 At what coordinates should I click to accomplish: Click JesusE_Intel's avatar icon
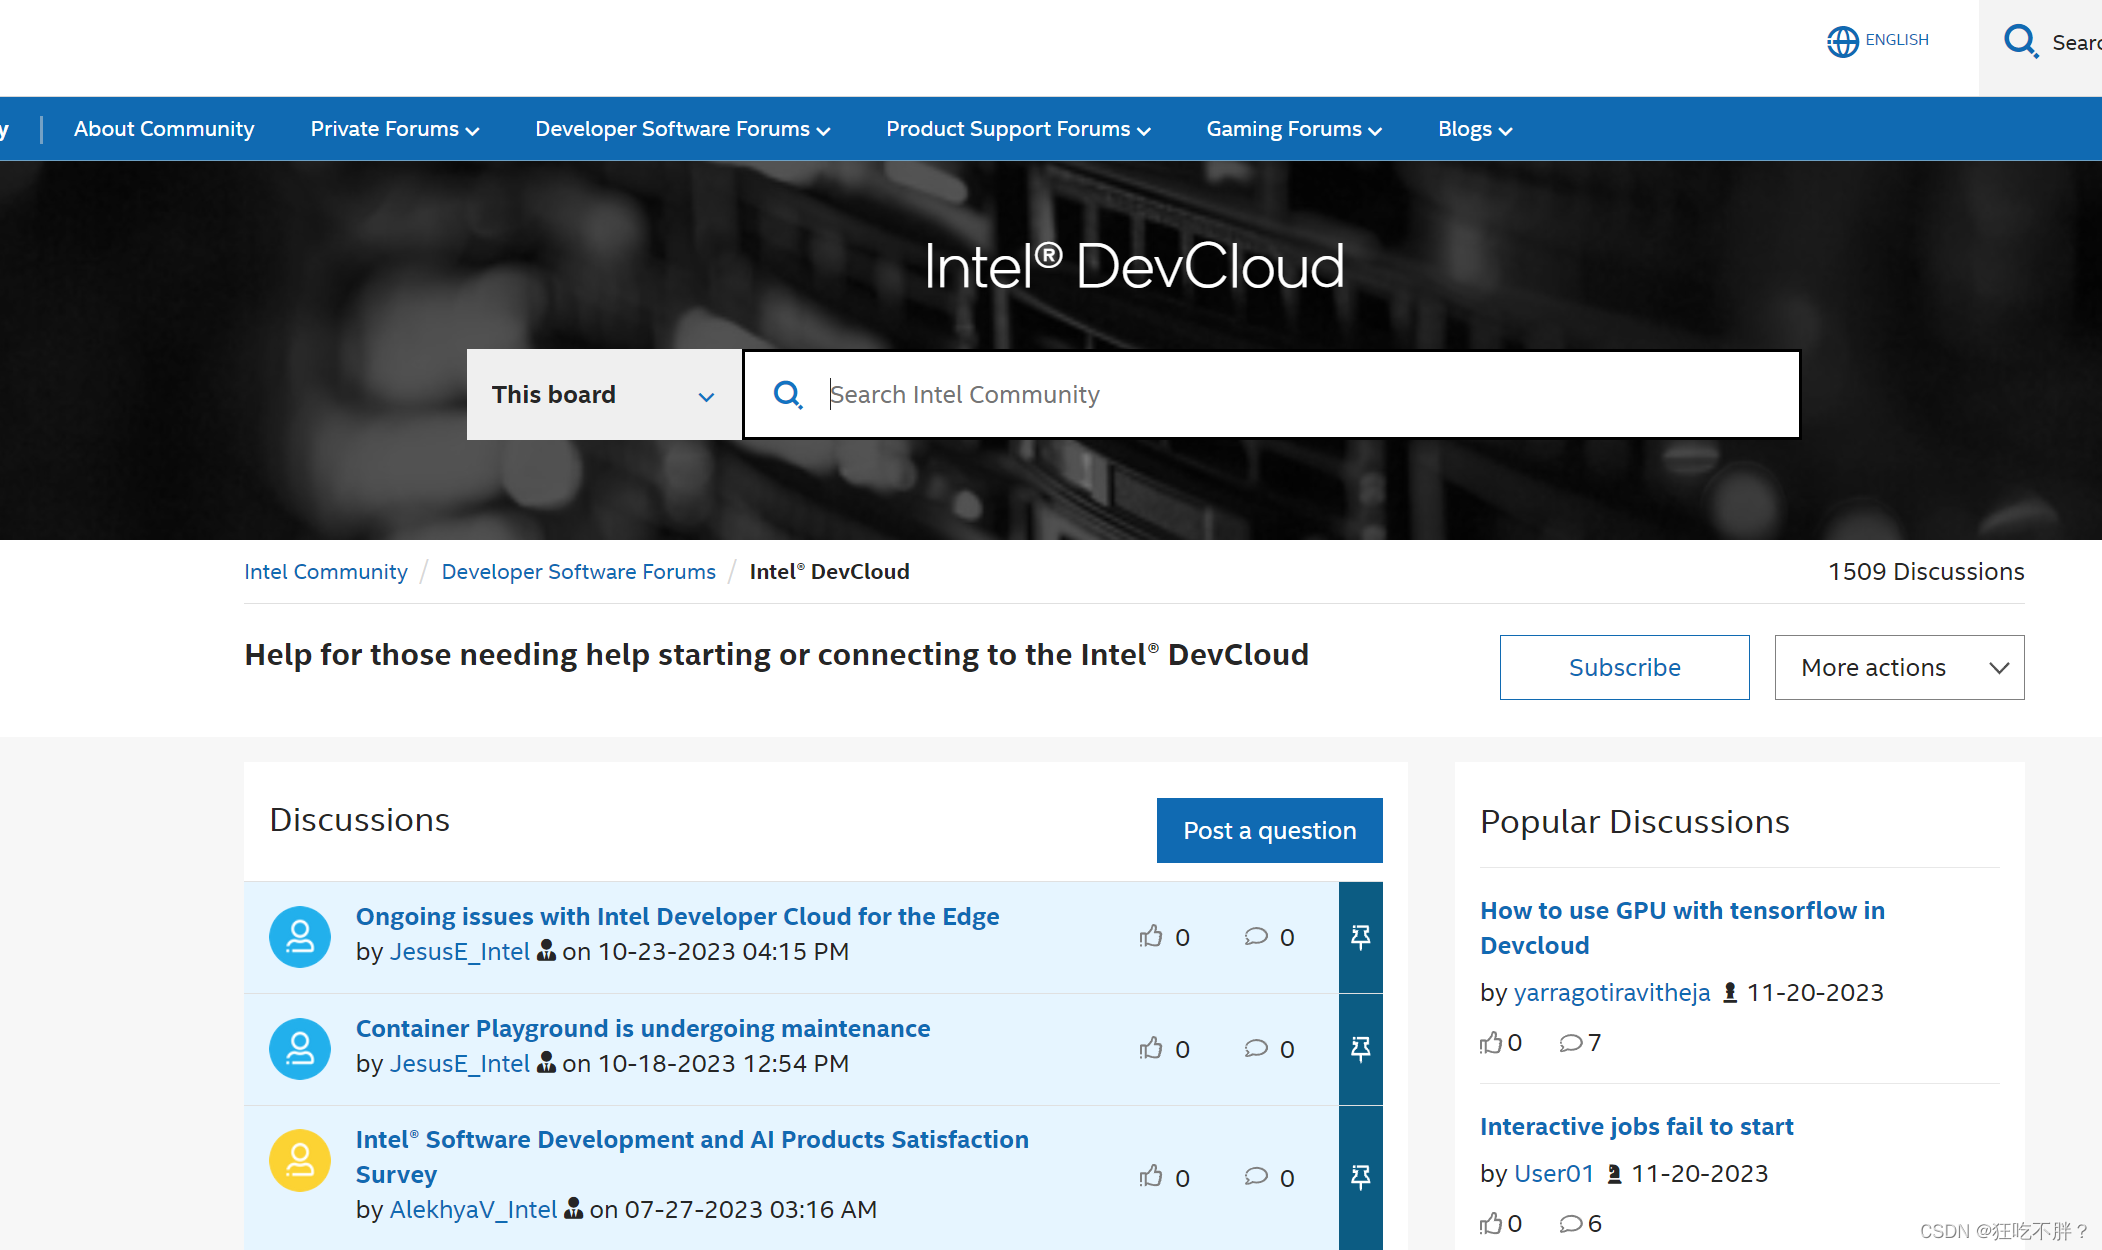tap(299, 937)
